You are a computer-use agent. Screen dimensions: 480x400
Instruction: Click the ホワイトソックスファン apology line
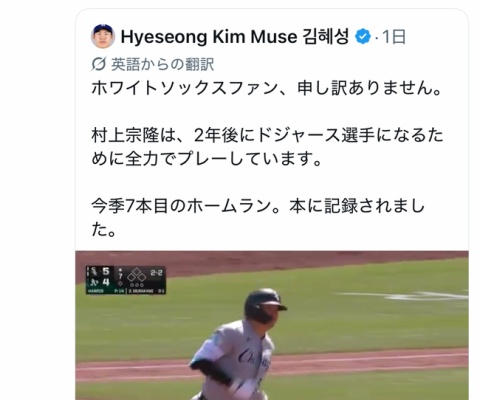[x=267, y=88]
